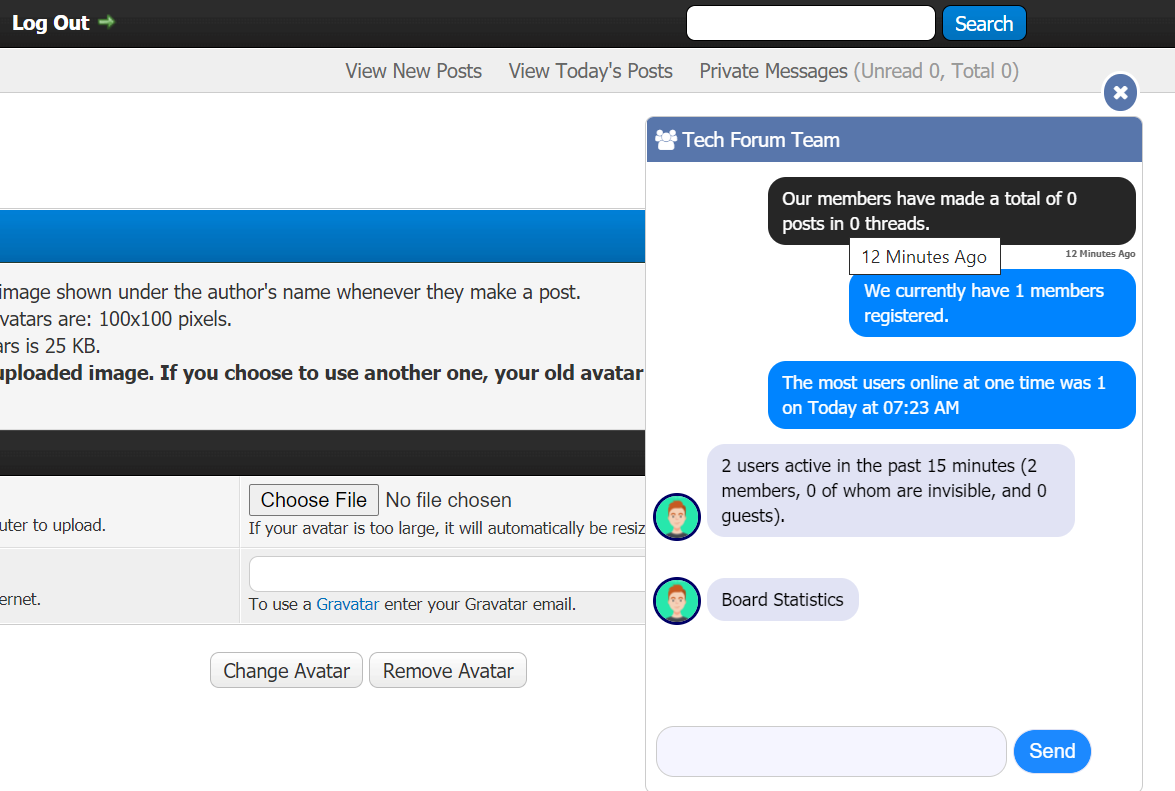The image size is (1175, 791).
Task: Click the Choose File button
Action: tap(313, 500)
